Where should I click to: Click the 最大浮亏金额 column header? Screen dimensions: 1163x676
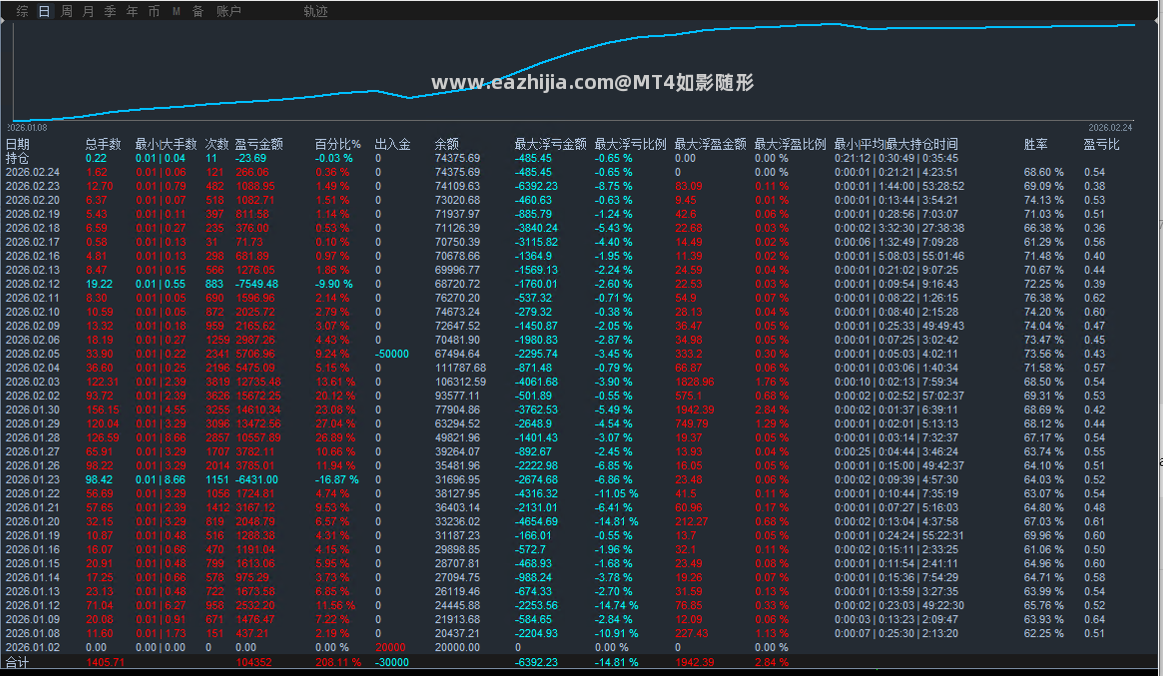[550, 144]
